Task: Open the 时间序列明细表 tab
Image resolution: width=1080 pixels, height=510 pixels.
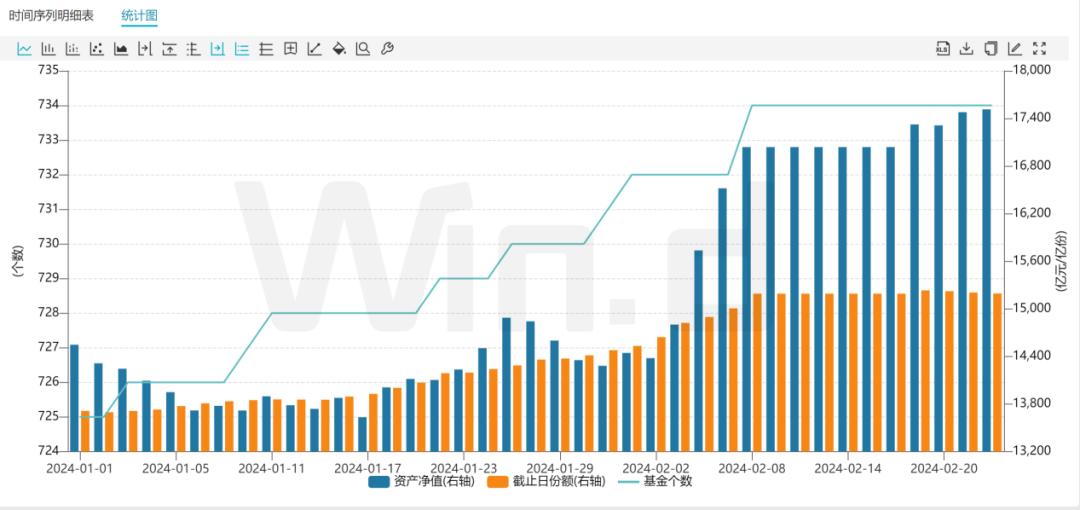Action: [x=51, y=16]
